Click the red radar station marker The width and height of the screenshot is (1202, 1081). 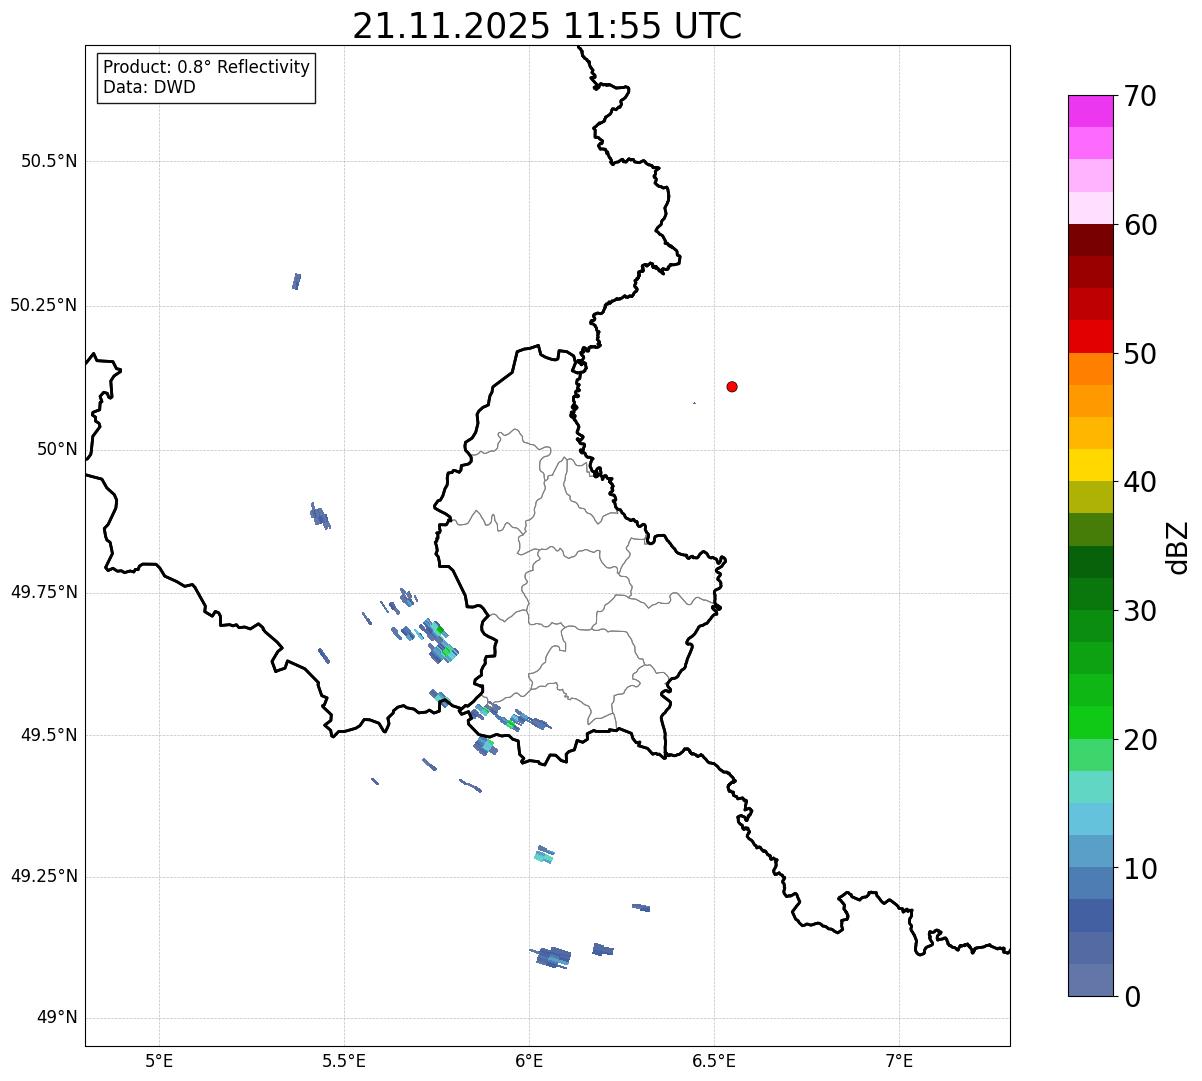coord(732,386)
